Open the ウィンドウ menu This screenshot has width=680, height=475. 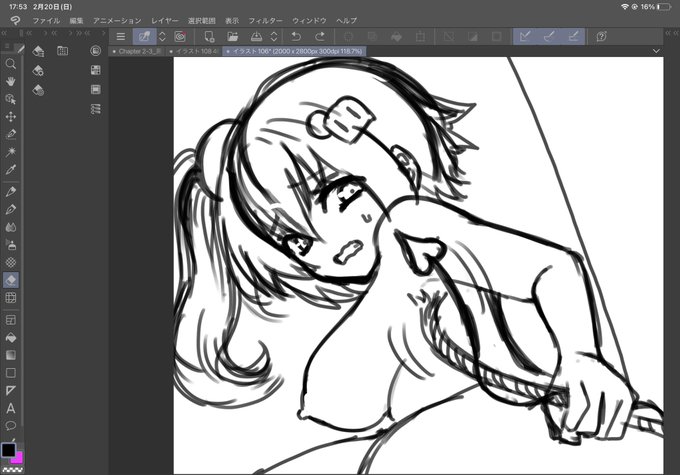(x=309, y=20)
